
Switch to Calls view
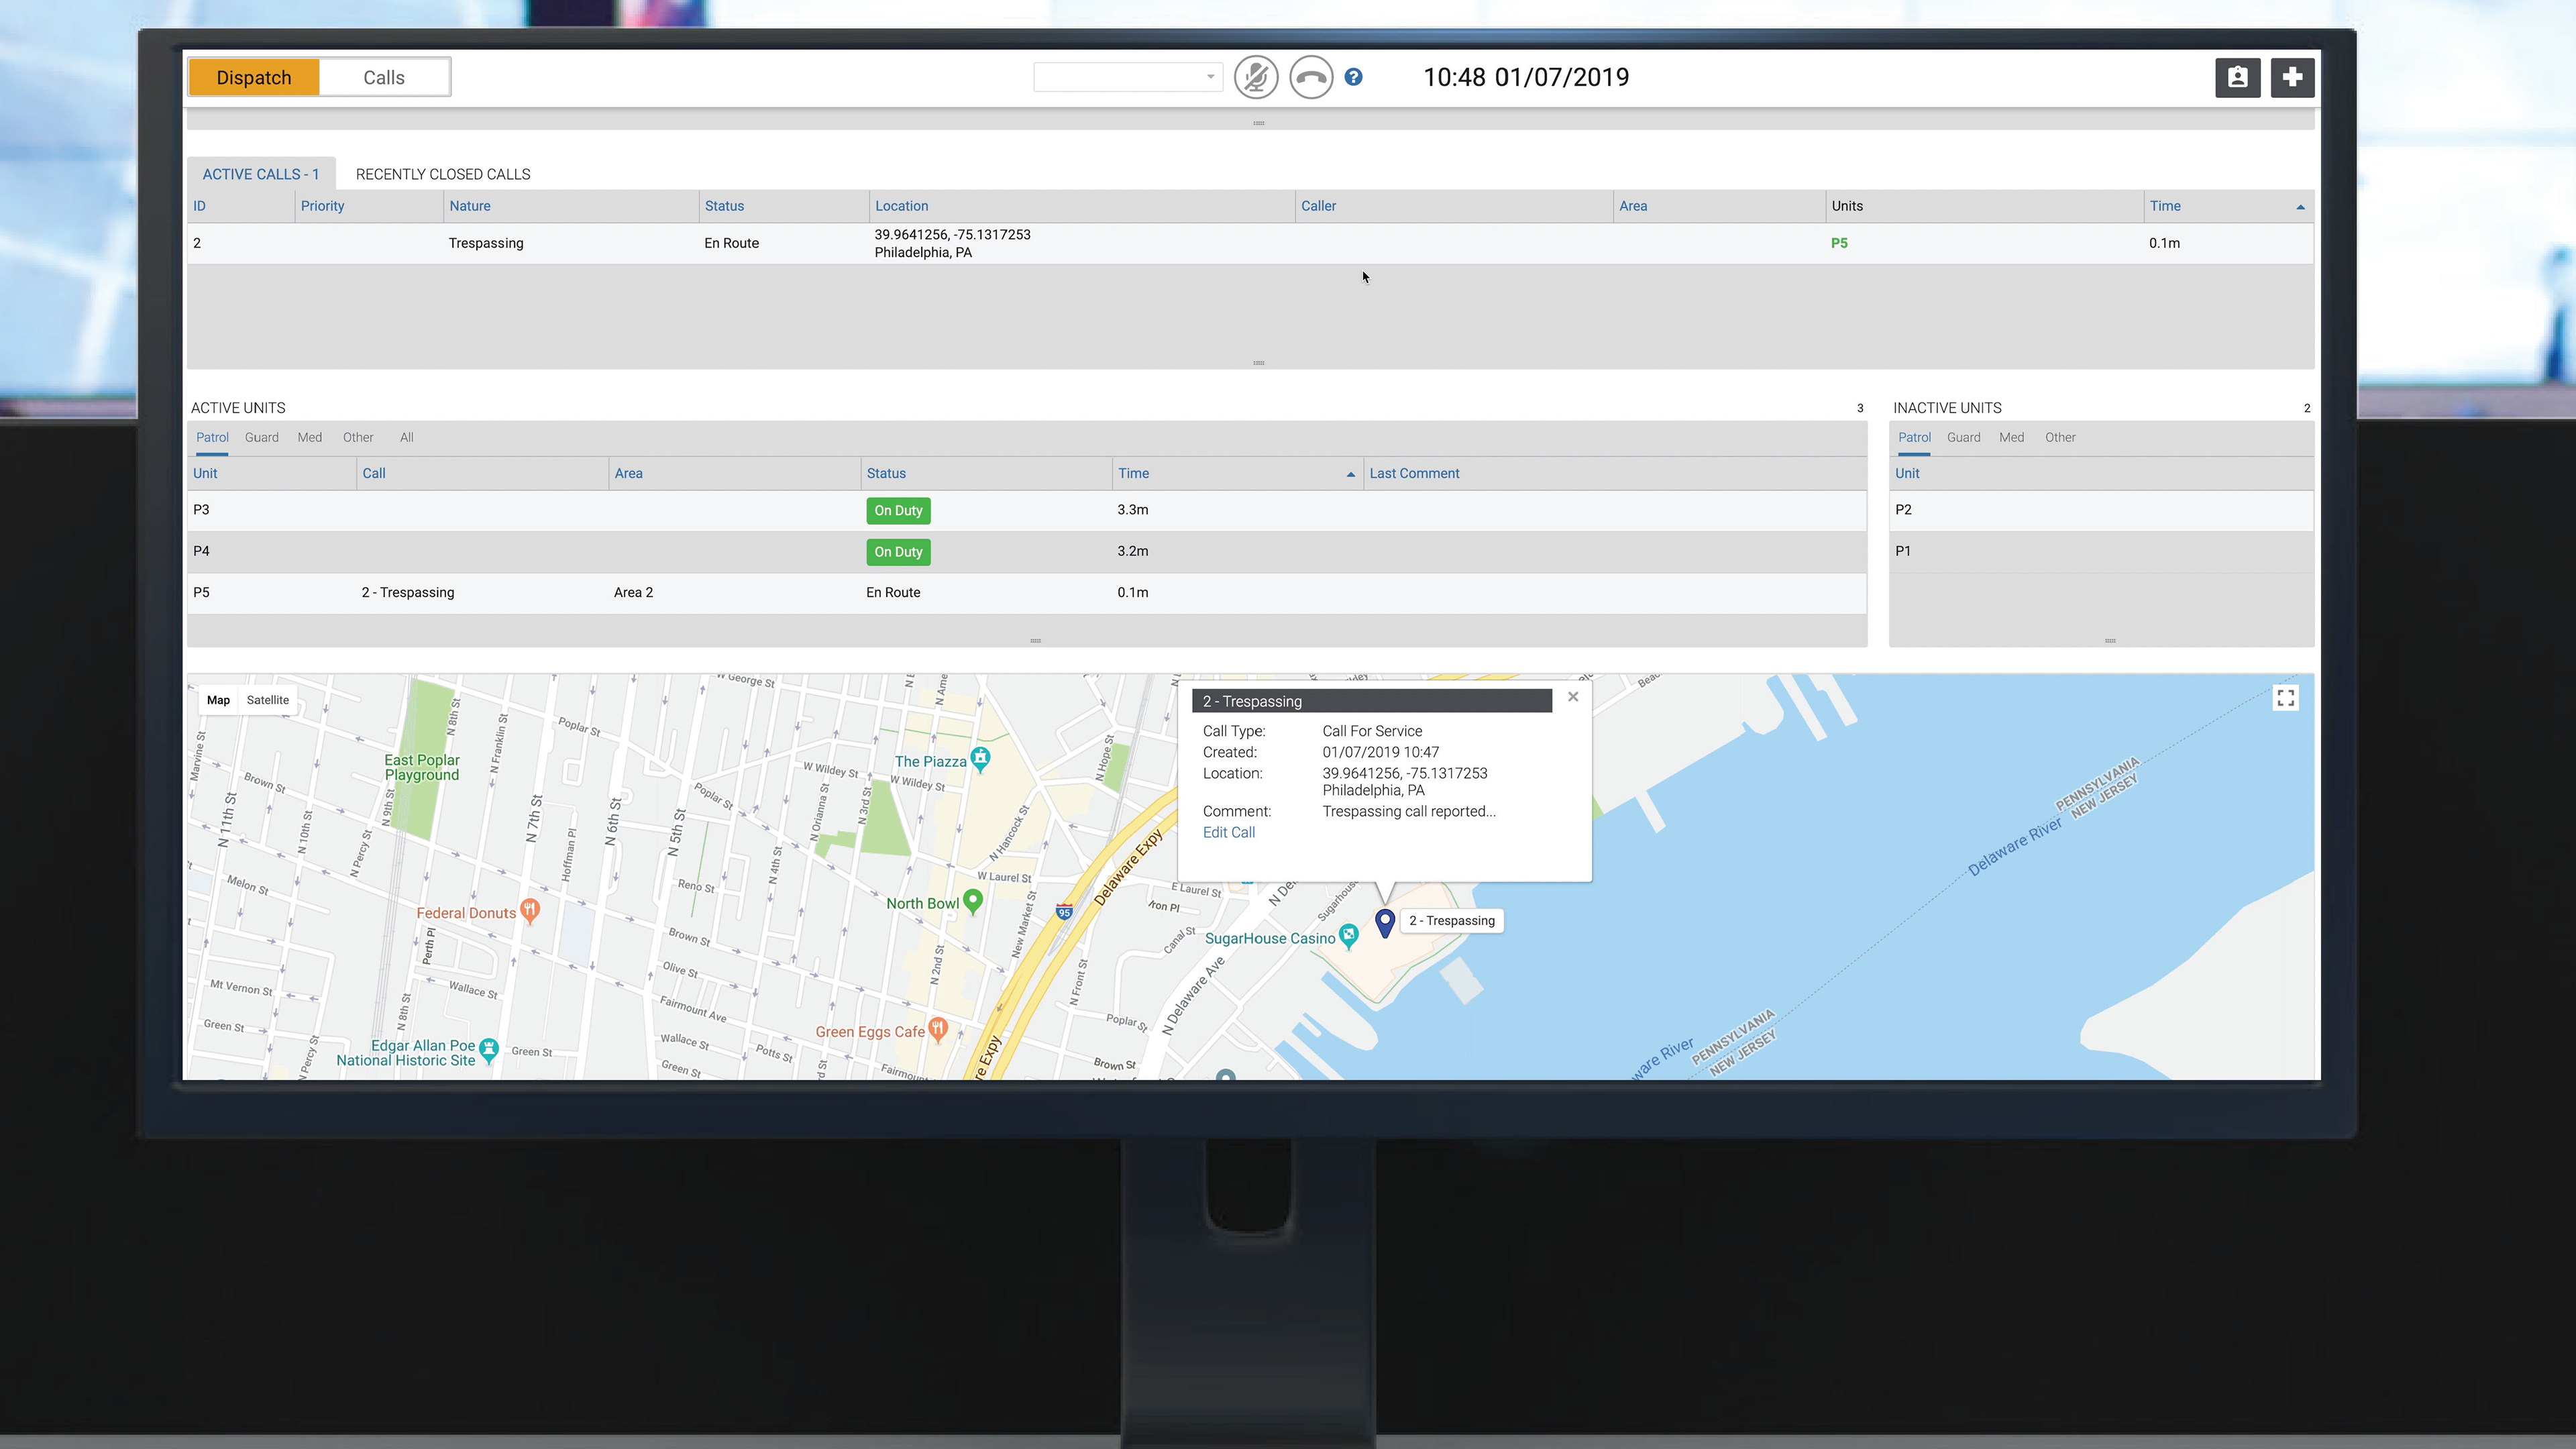pos(384,77)
